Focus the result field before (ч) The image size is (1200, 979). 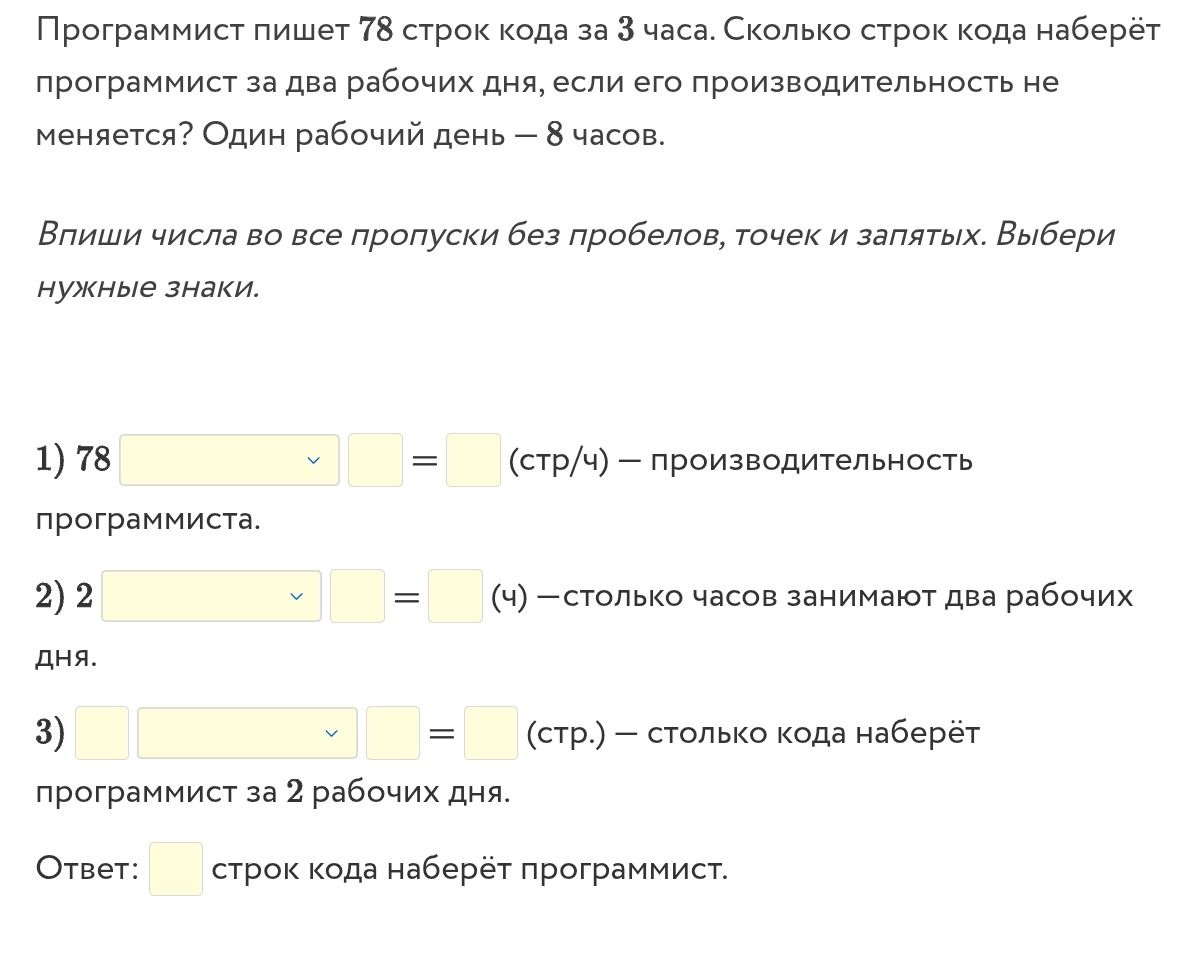point(455,596)
